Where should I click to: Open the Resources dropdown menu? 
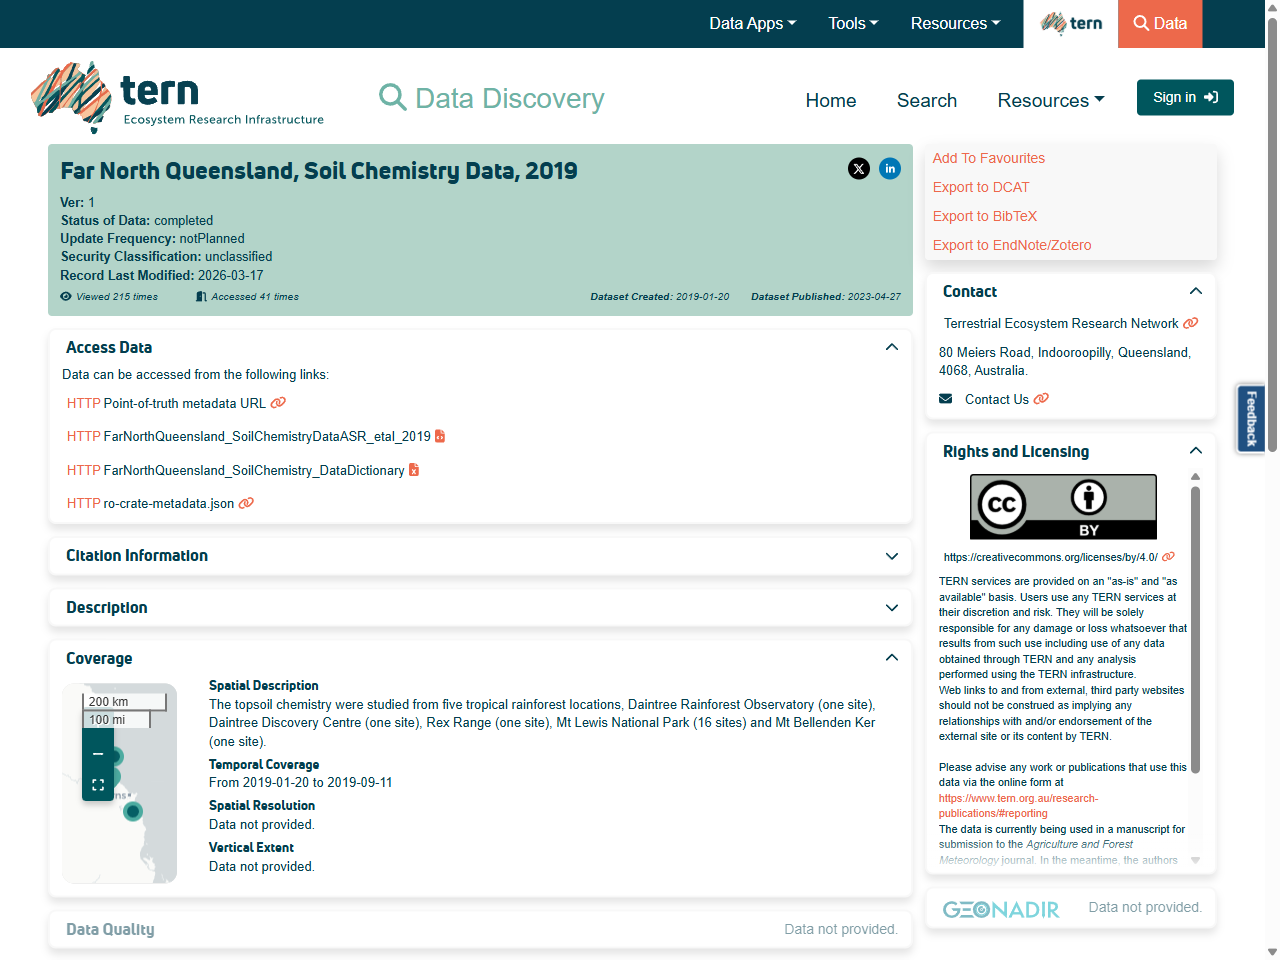[1050, 100]
